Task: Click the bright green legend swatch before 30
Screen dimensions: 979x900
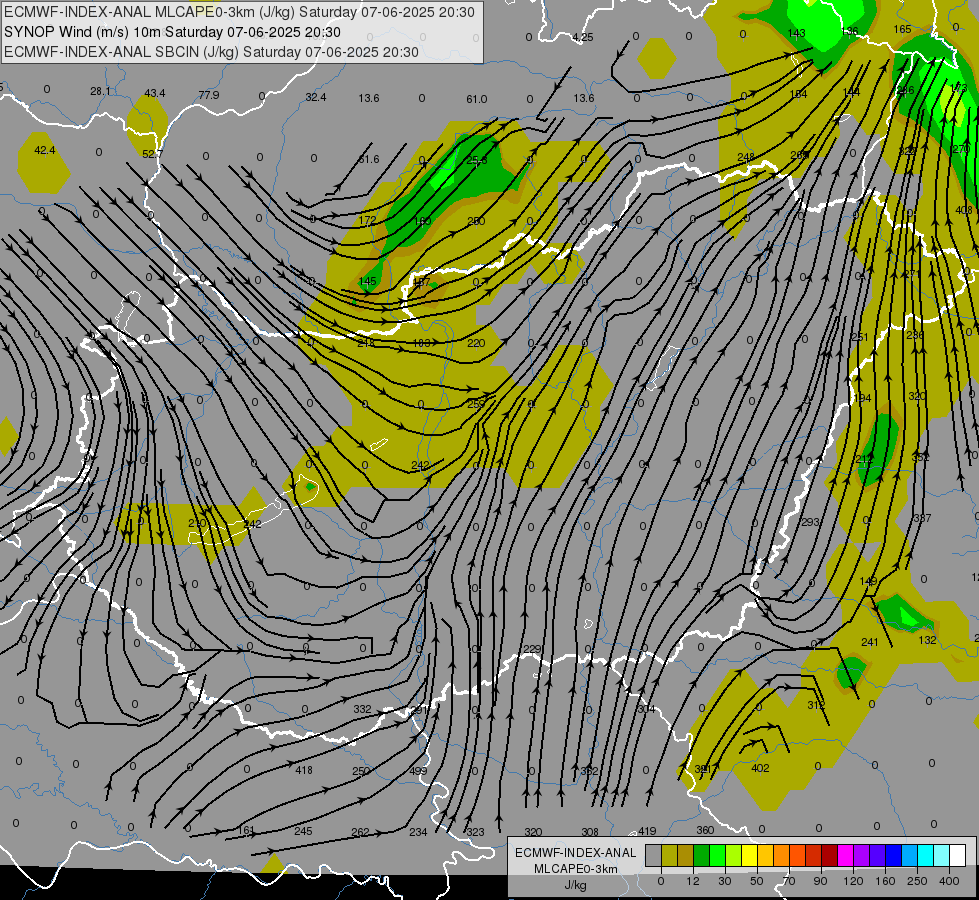Action: [717, 855]
